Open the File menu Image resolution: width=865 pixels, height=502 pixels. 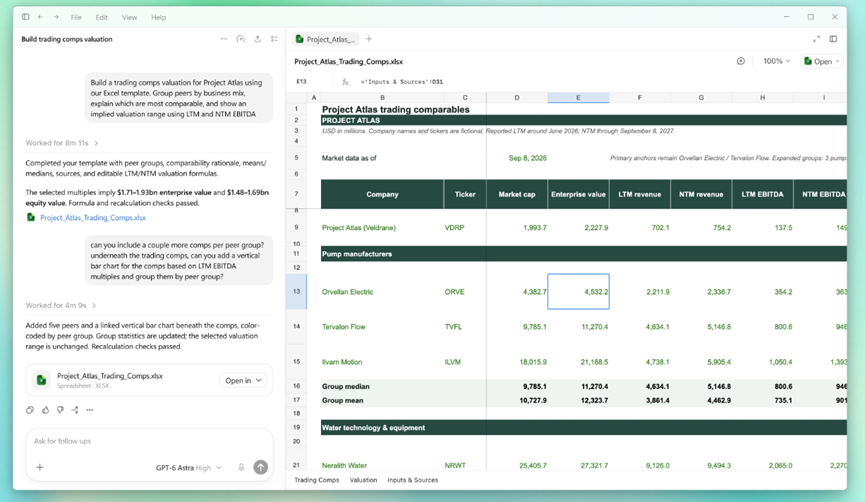(x=76, y=17)
